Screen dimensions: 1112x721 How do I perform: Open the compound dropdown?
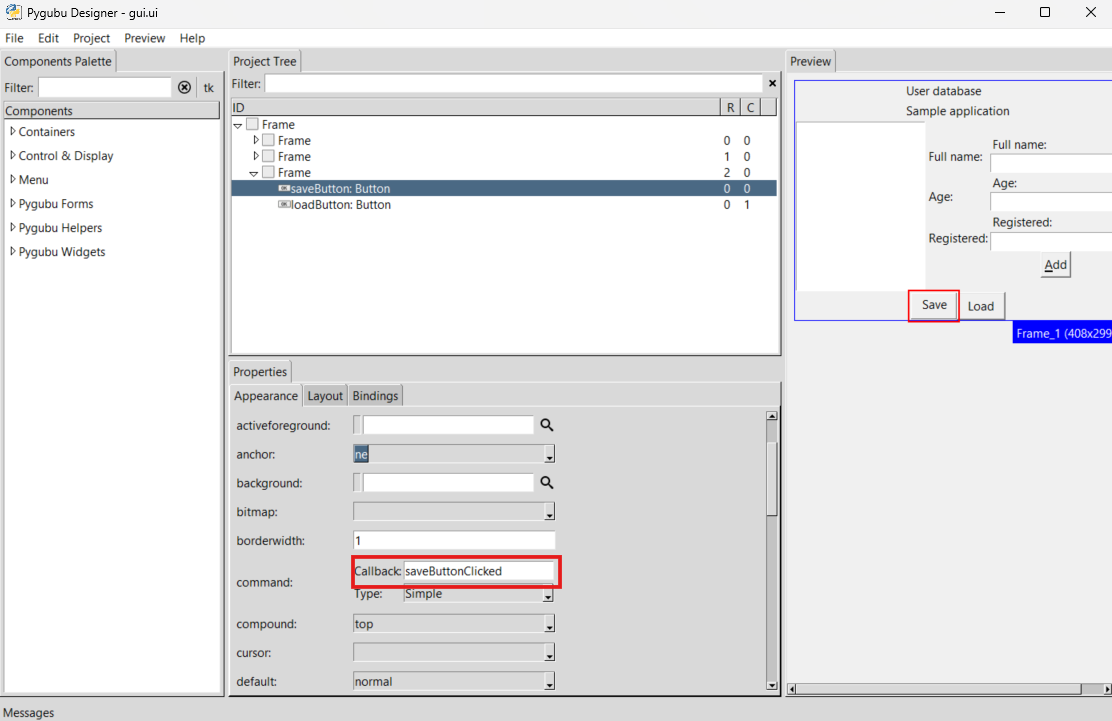548,625
